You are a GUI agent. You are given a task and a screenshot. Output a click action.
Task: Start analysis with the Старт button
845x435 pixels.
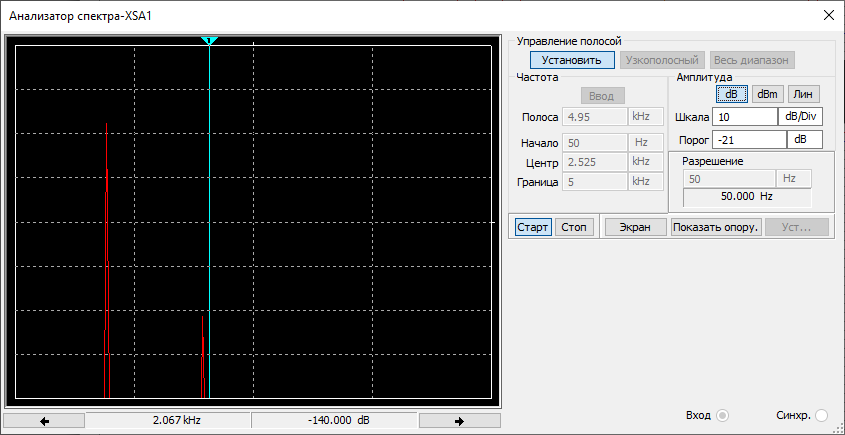533,227
